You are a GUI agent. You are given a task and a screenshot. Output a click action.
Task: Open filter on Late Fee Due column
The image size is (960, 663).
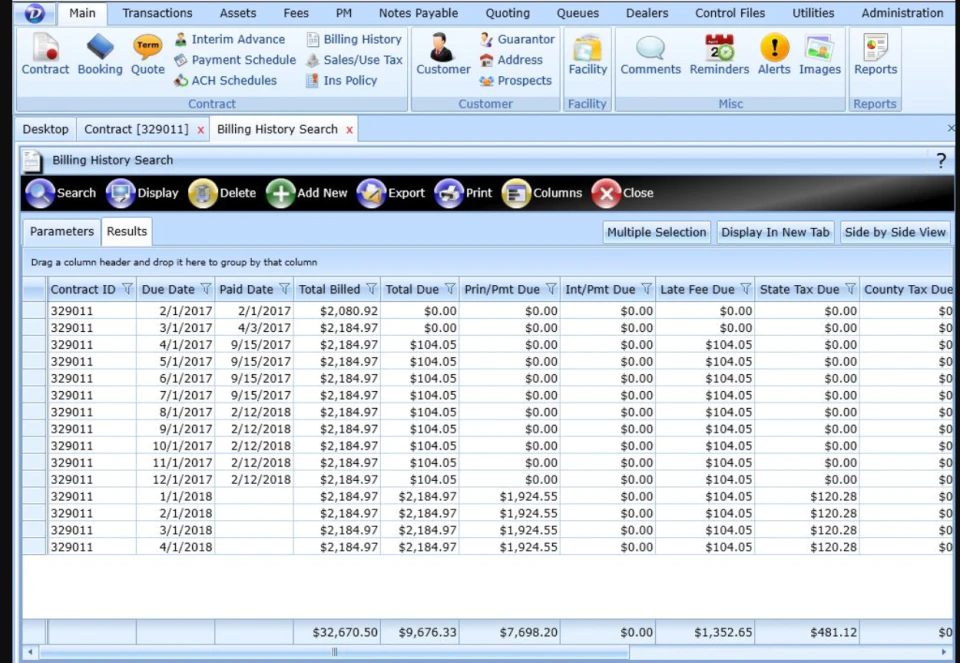click(745, 289)
